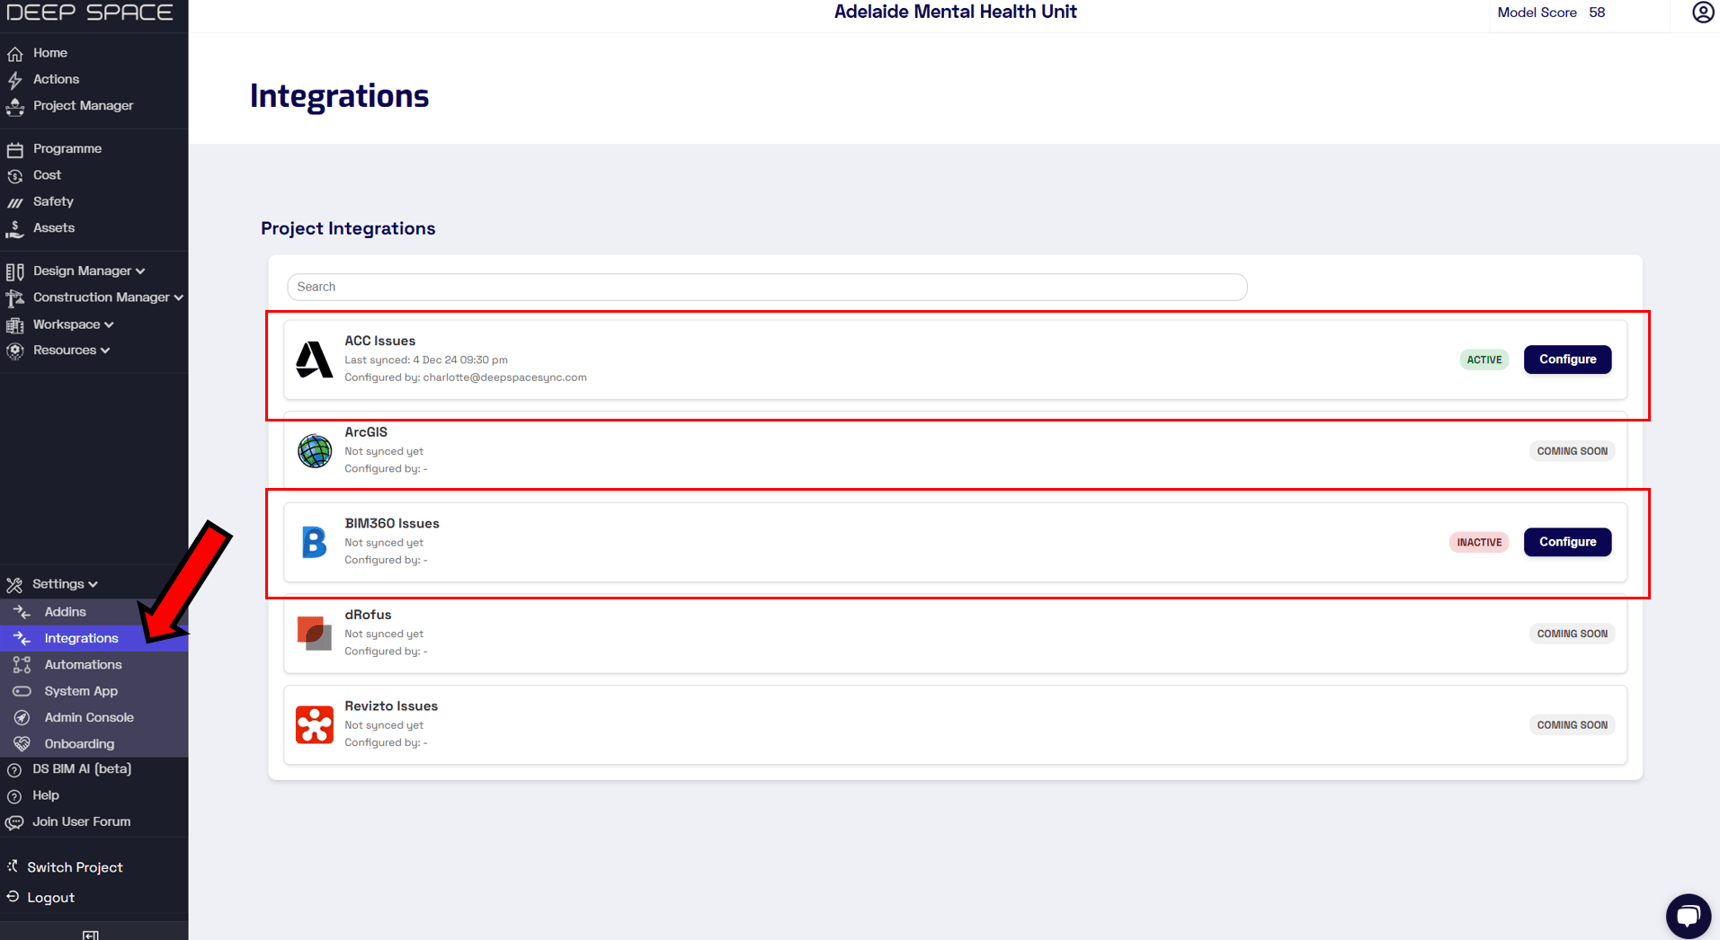Screen dimensions: 1720x940
Task: Click the BIM360 Issues logo icon
Action: click(x=314, y=542)
